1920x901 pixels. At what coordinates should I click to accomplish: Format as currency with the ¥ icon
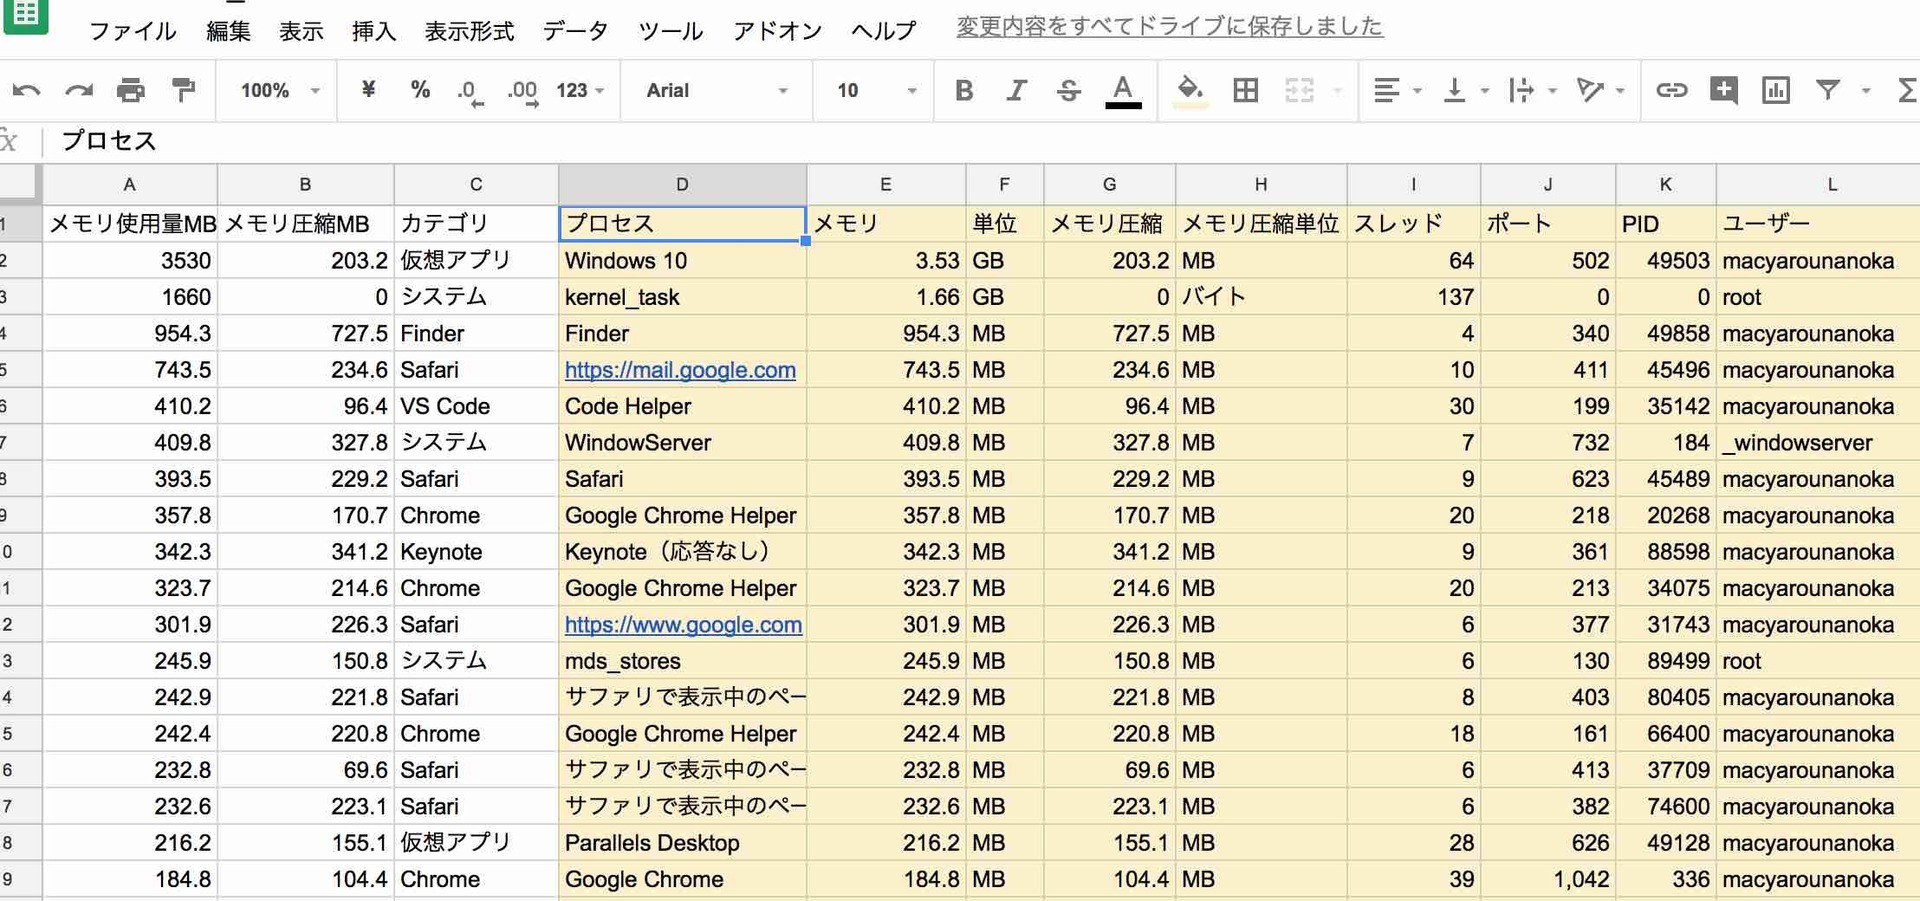[368, 90]
